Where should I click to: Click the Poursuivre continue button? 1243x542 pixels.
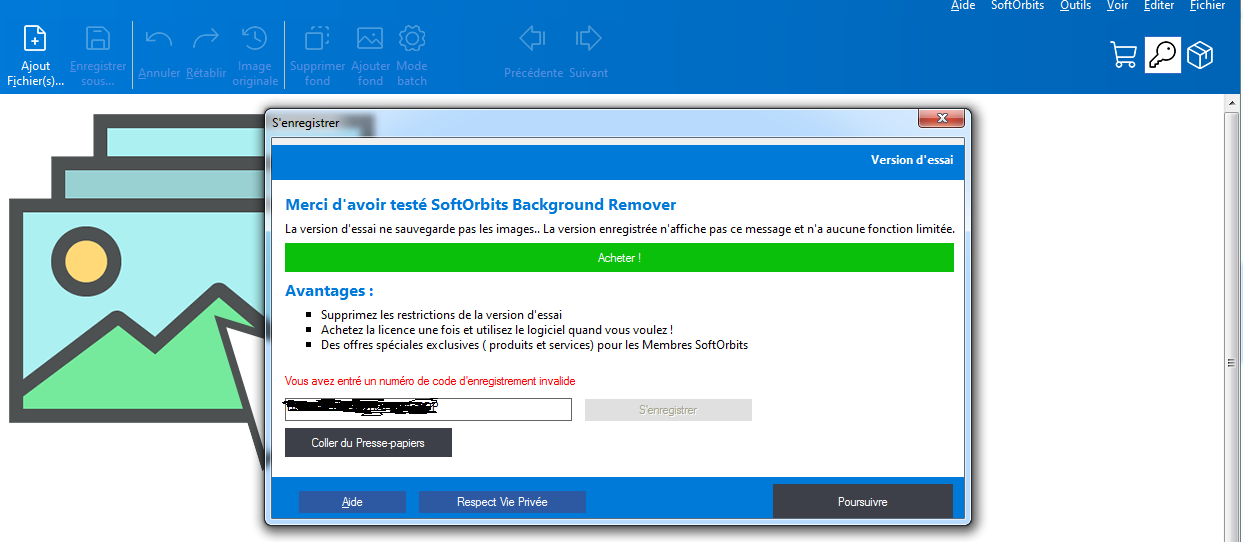tap(863, 501)
